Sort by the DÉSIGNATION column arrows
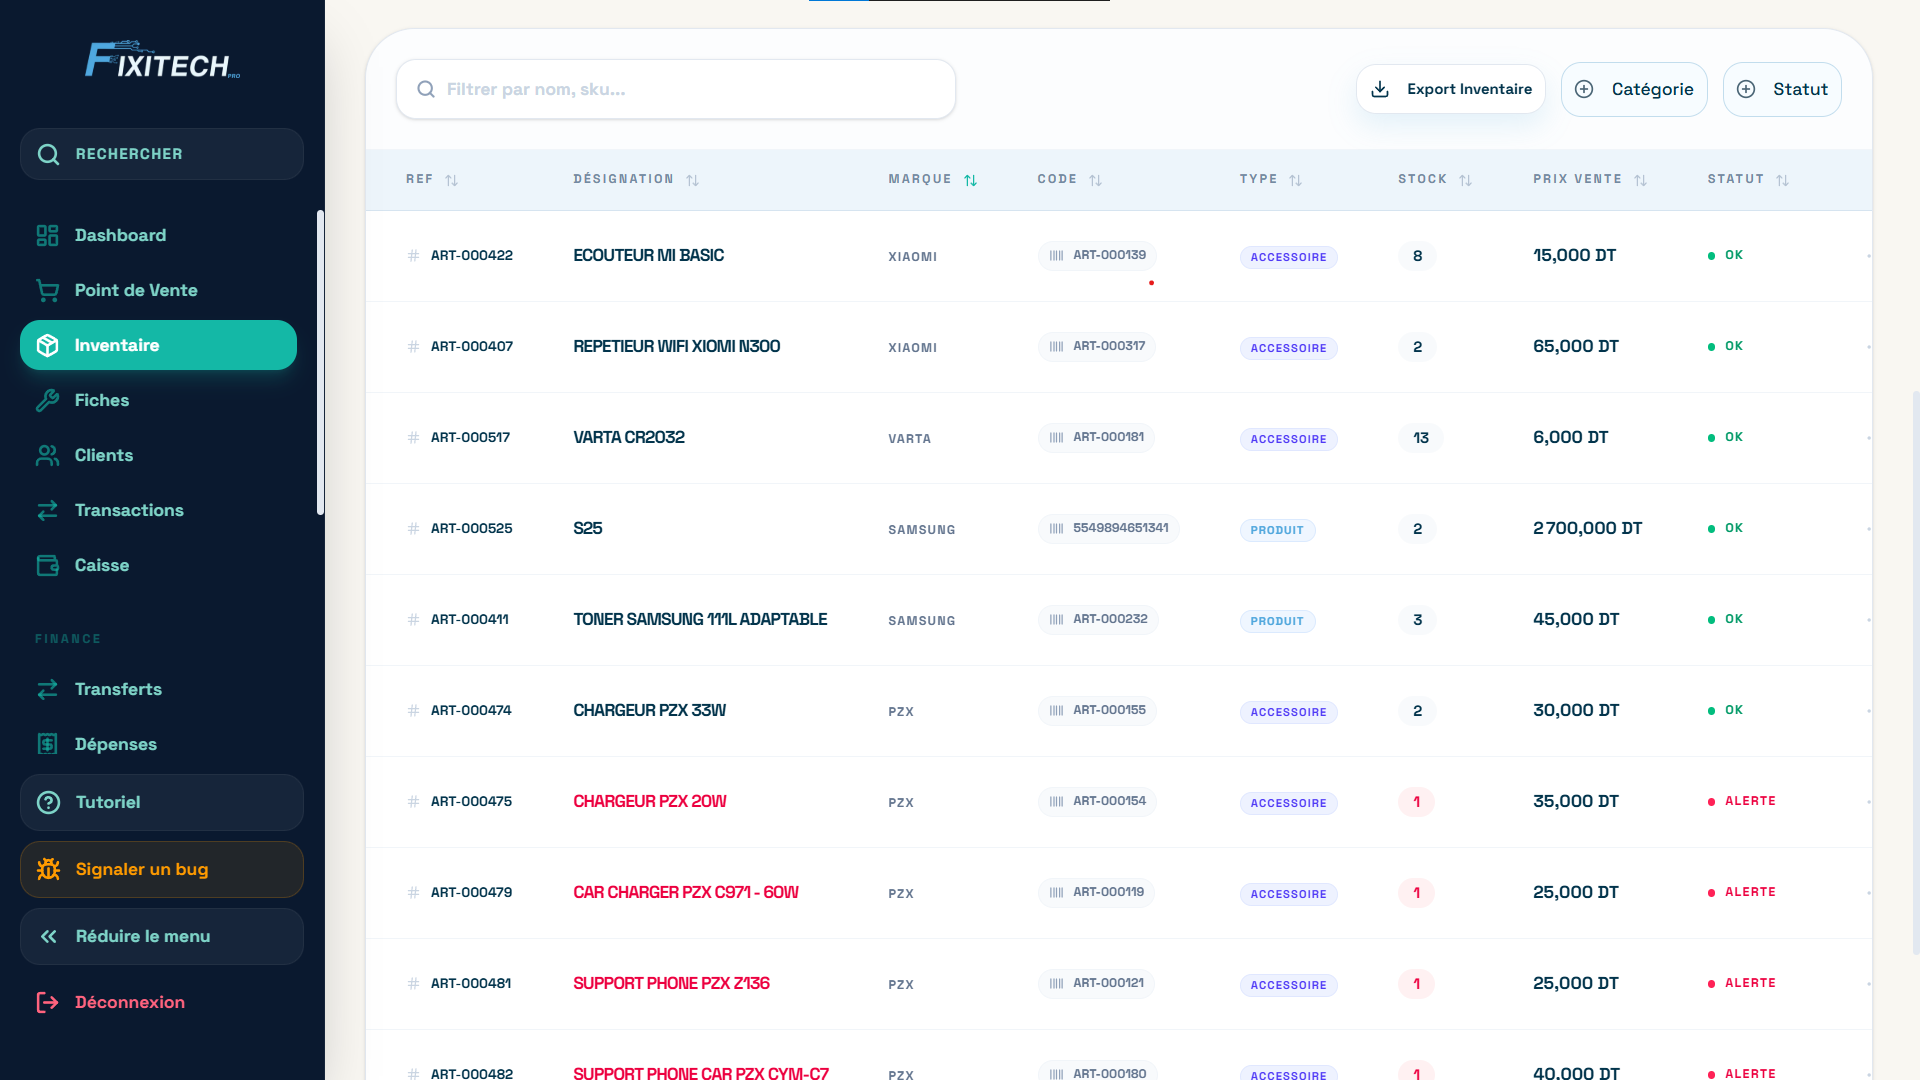The width and height of the screenshot is (1920, 1080). pos(693,180)
